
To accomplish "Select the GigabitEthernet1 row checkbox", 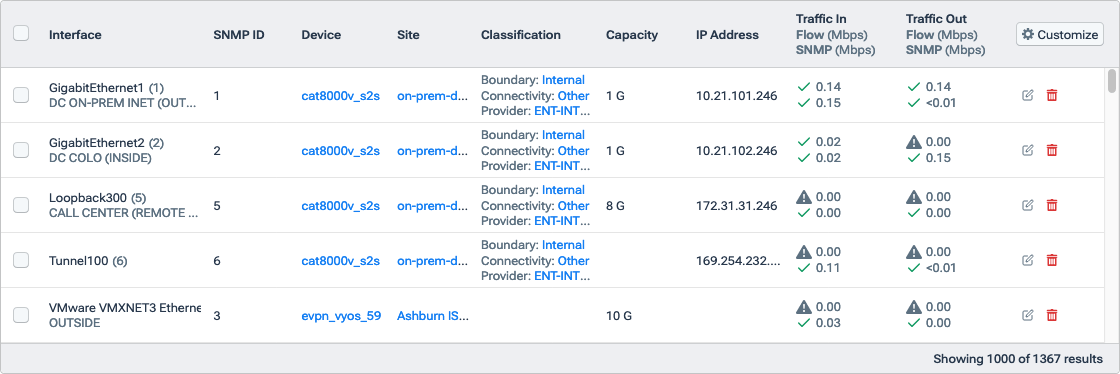I will 21,95.
